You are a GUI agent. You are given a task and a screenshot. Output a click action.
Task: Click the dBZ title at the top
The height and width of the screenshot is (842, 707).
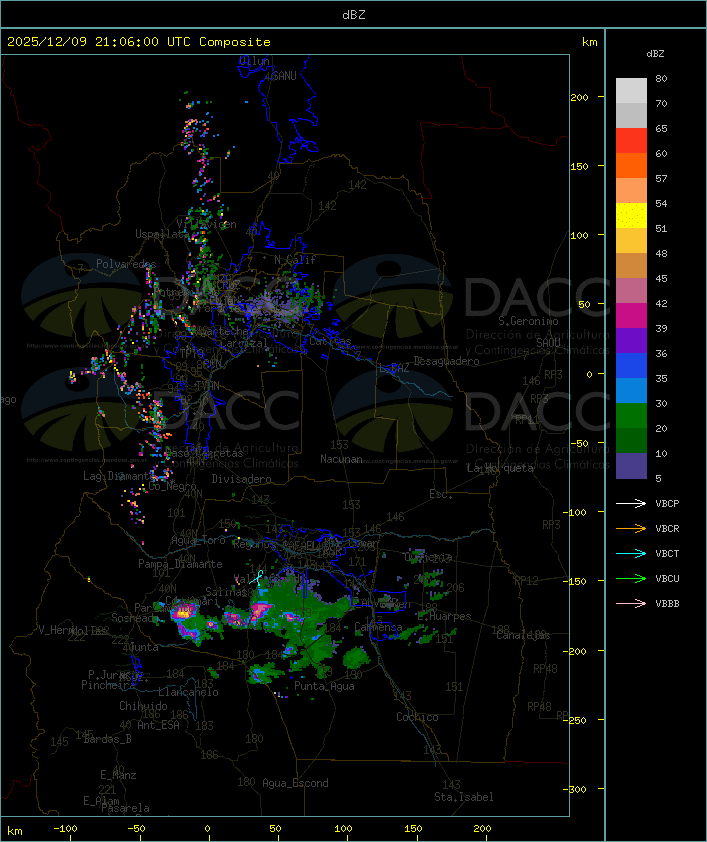coord(354,14)
